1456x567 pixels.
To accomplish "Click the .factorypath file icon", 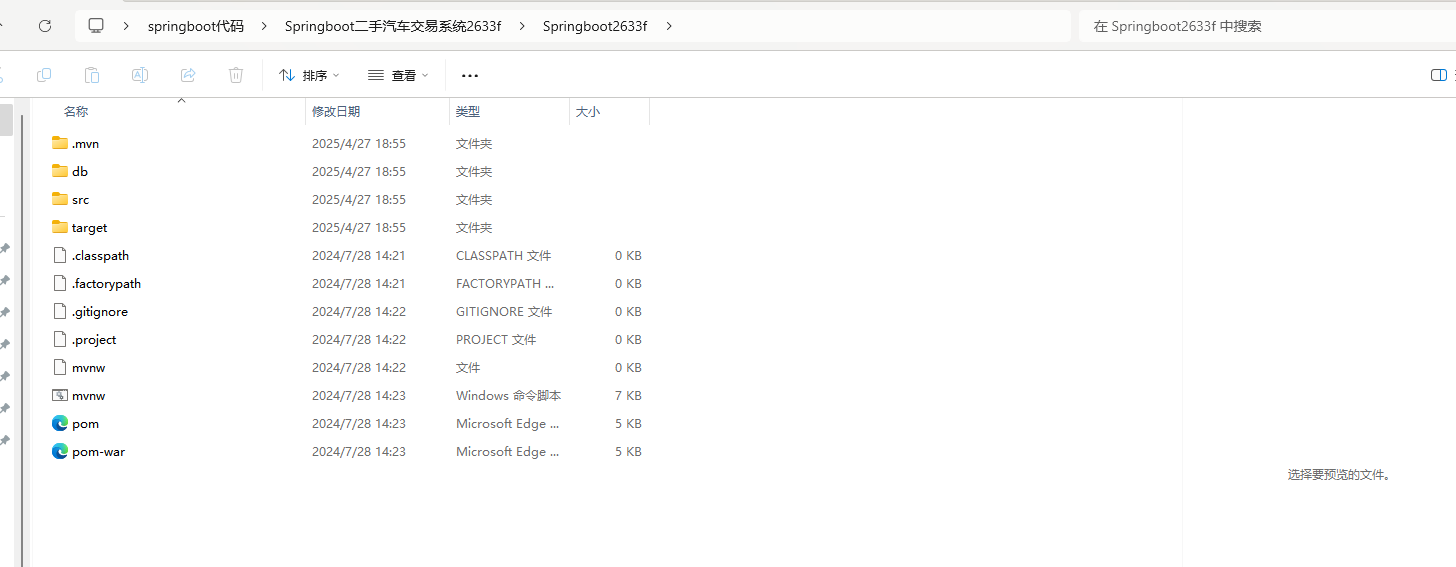I will coord(60,283).
